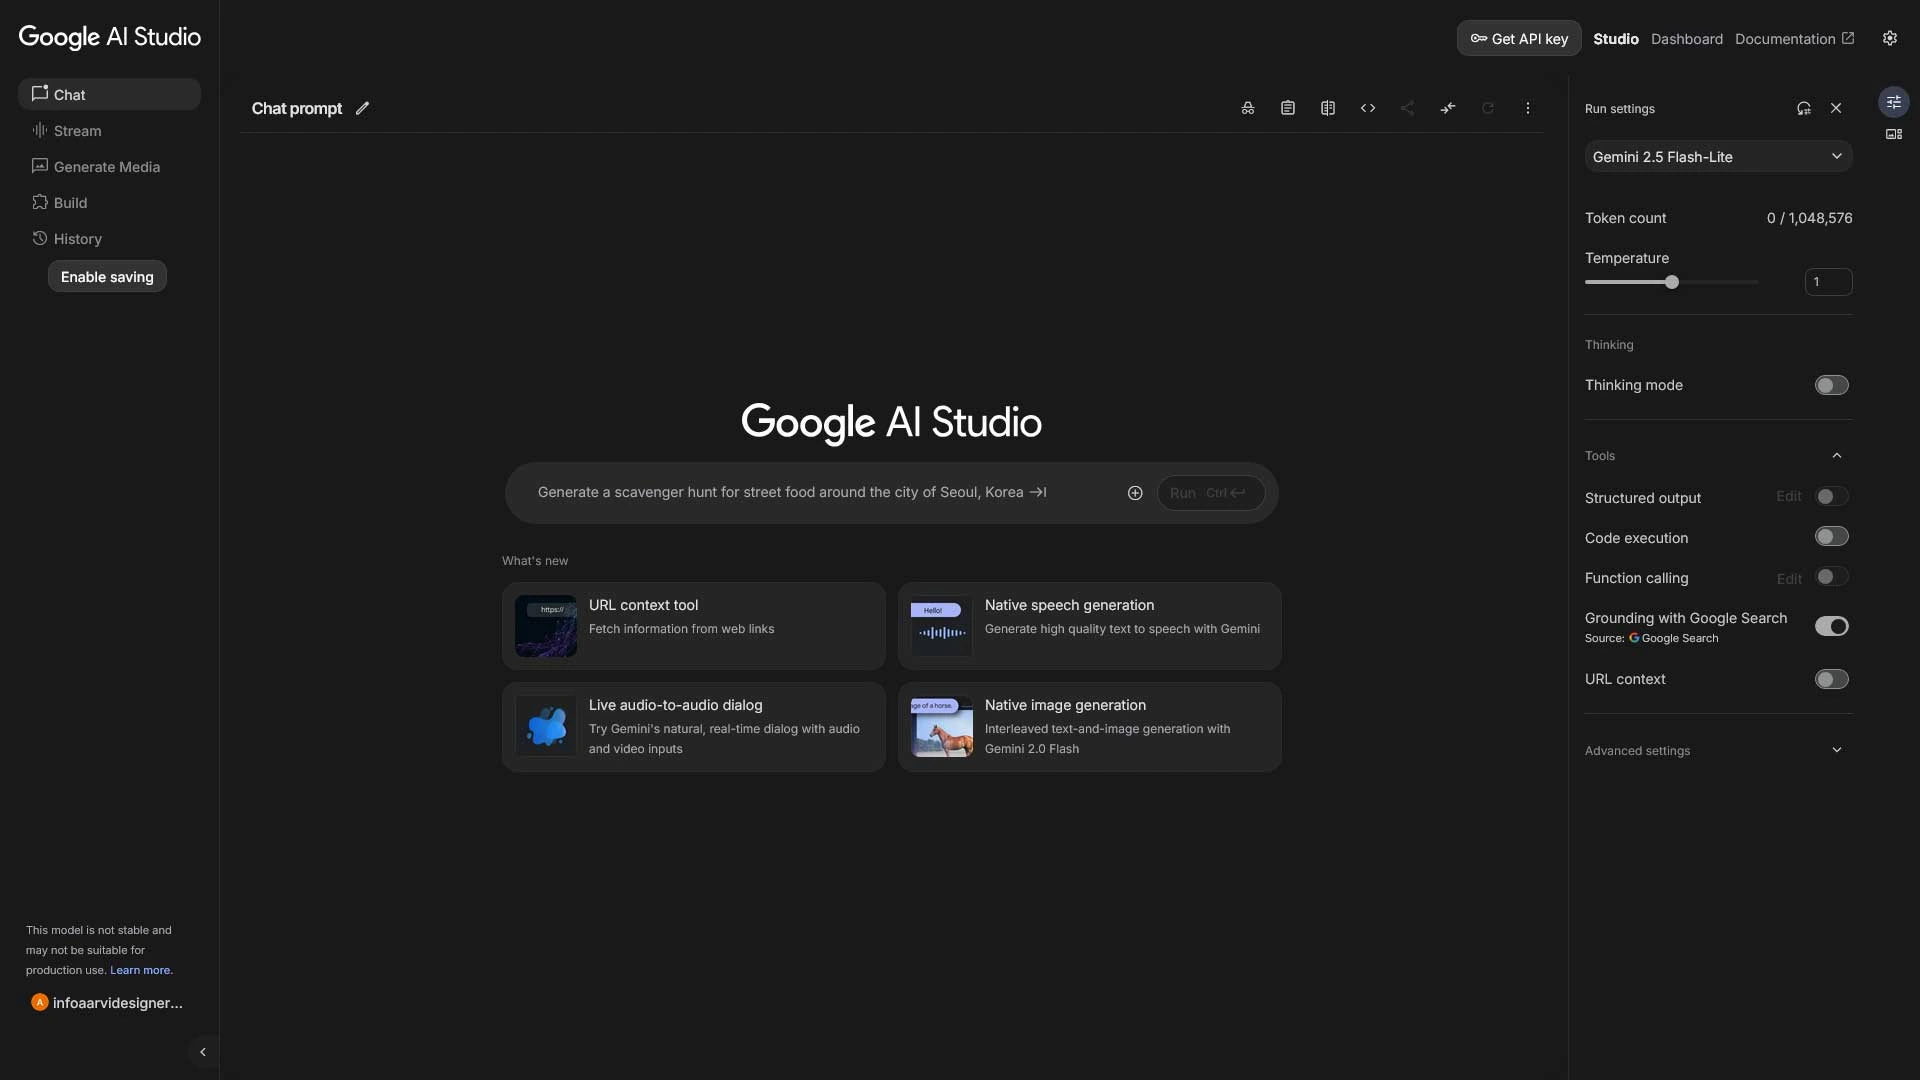This screenshot has width=1920, height=1080.
Task: Click the tab arrow after suggested prompt
Action: tap(1038, 492)
